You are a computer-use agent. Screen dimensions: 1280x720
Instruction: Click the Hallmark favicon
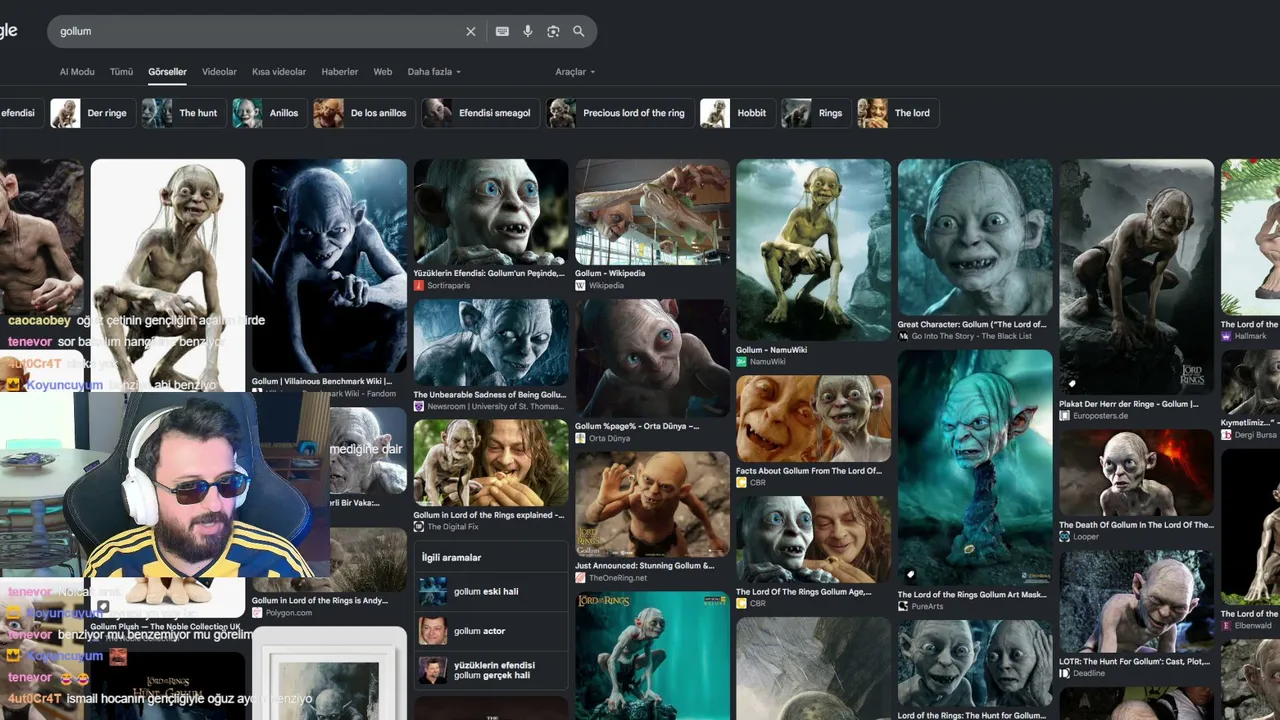tap(1226, 336)
